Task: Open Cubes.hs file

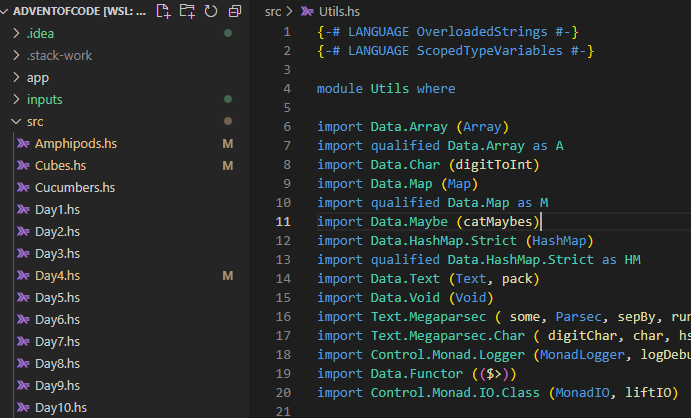Action: tap(60, 166)
